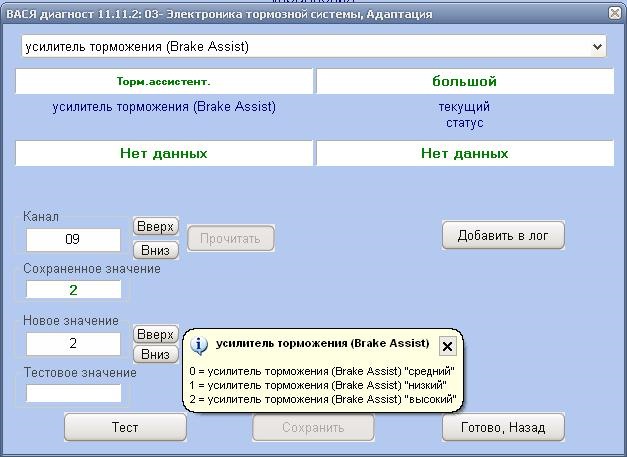Click the Готово, Назад button

pos(503,427)
